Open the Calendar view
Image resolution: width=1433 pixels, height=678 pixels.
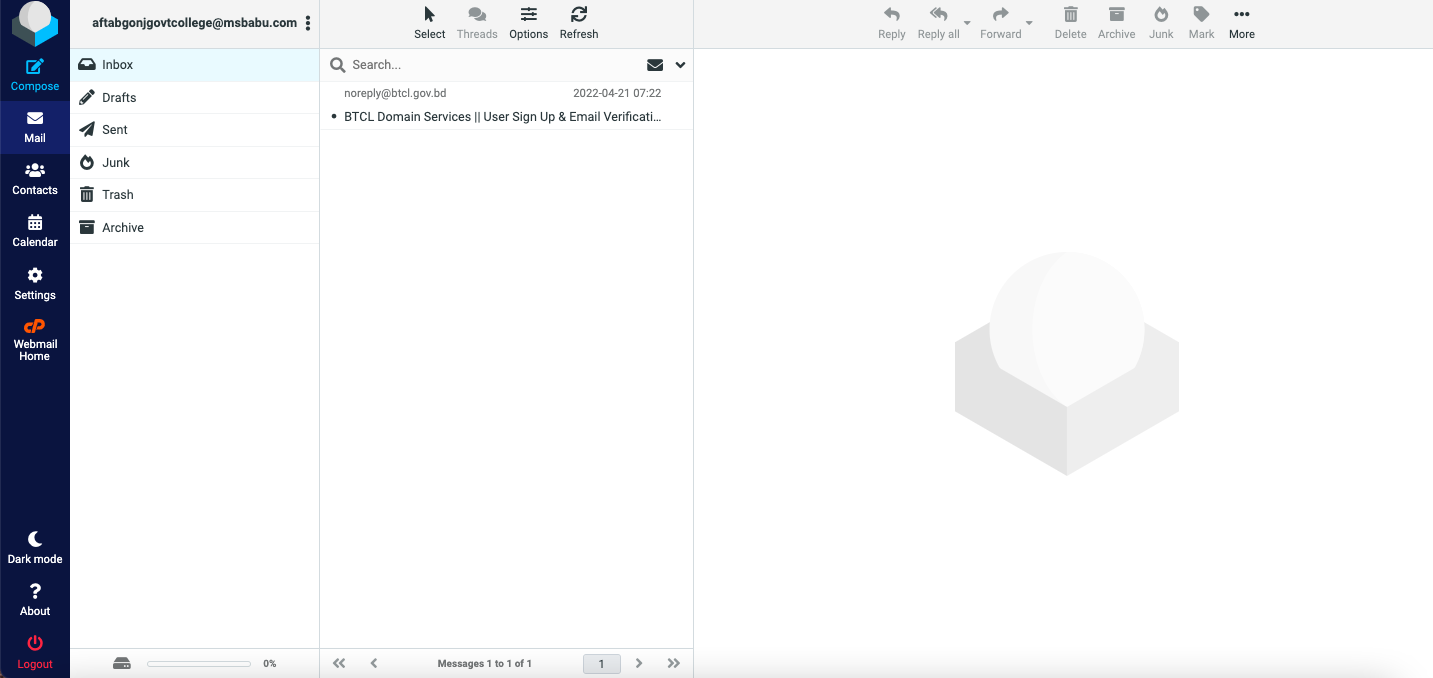click(x=35, y=231)
